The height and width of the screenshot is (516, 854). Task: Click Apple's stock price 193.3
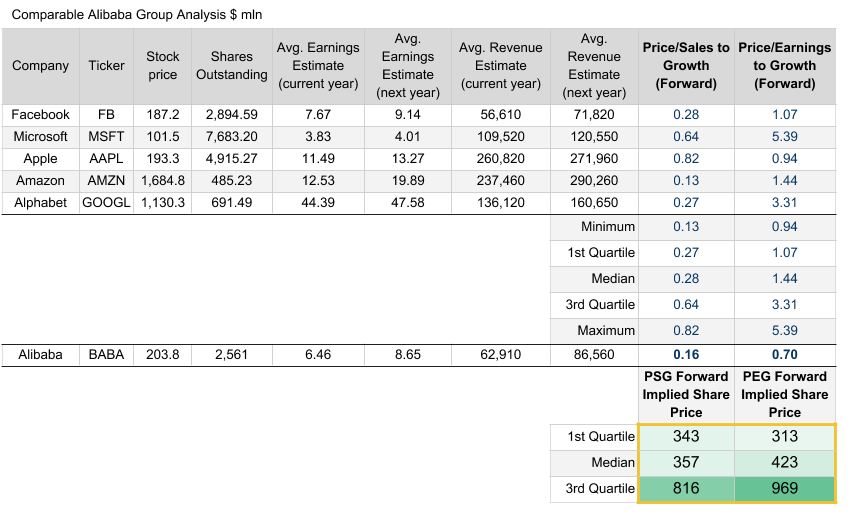163,158
